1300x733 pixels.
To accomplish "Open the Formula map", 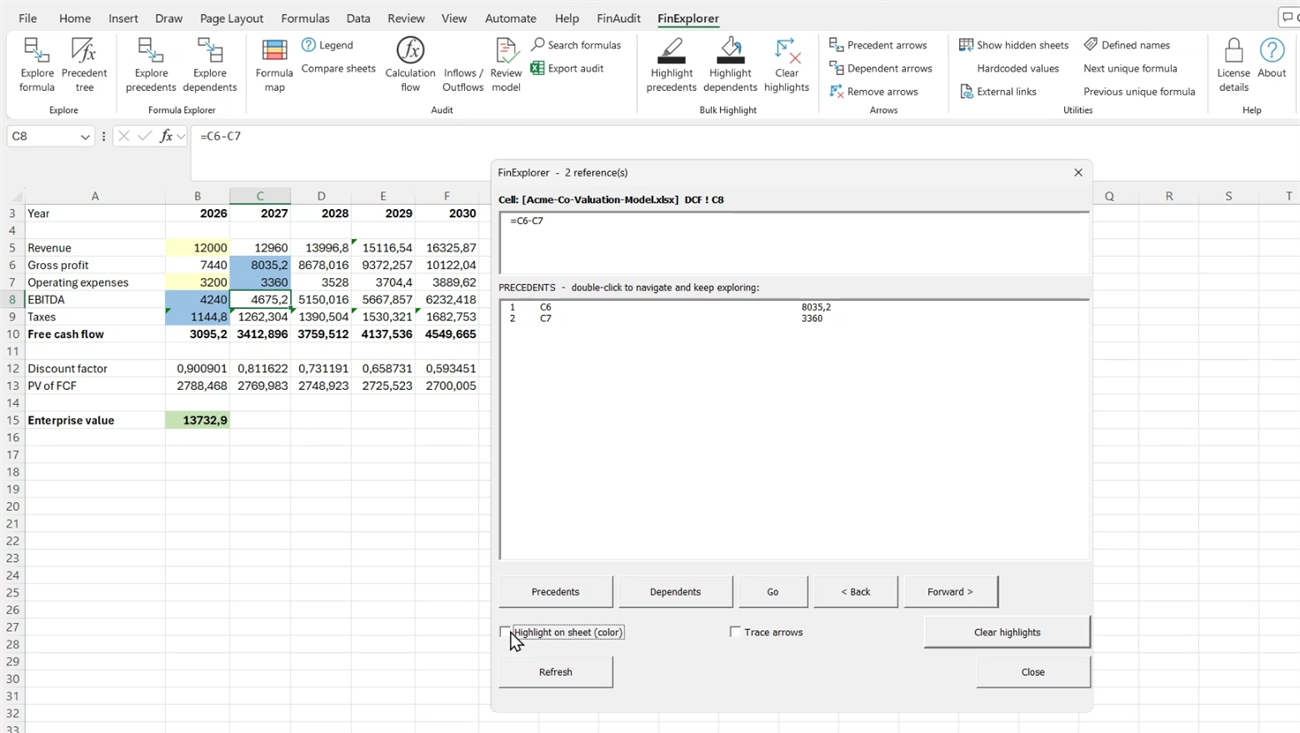I will click(274, 65).
